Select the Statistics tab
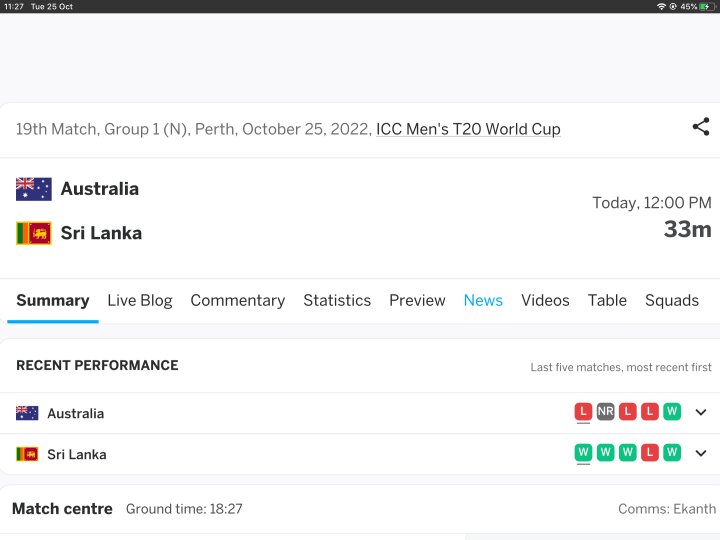 coord(337,300)
